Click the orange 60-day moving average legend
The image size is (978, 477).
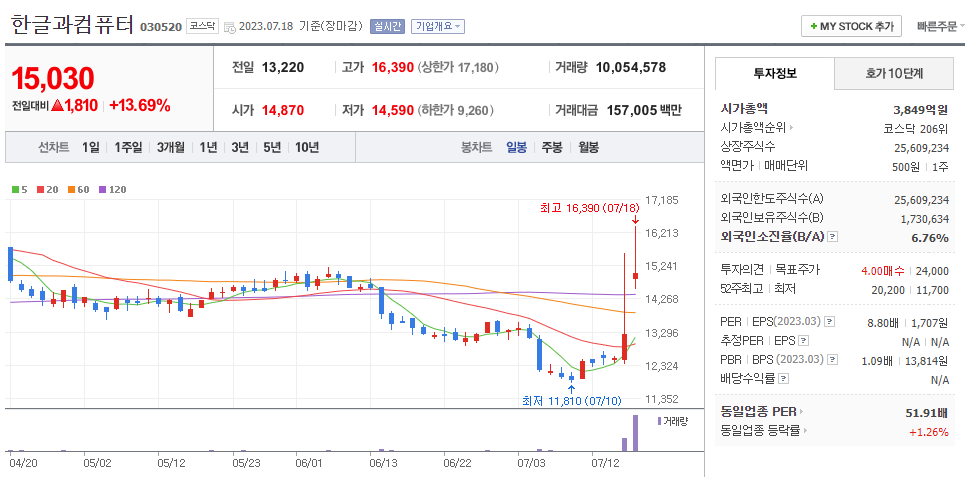[x=79, y=190]
